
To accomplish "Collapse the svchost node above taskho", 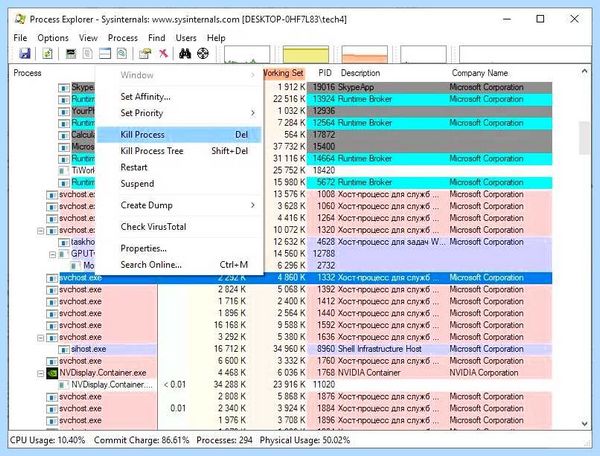I will [41, 231].
